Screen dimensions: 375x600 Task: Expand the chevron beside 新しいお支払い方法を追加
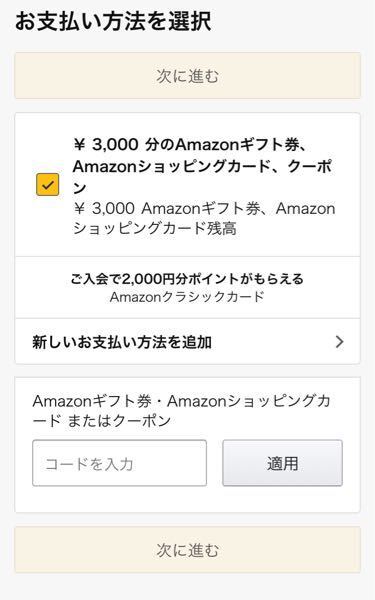(339, 342)
